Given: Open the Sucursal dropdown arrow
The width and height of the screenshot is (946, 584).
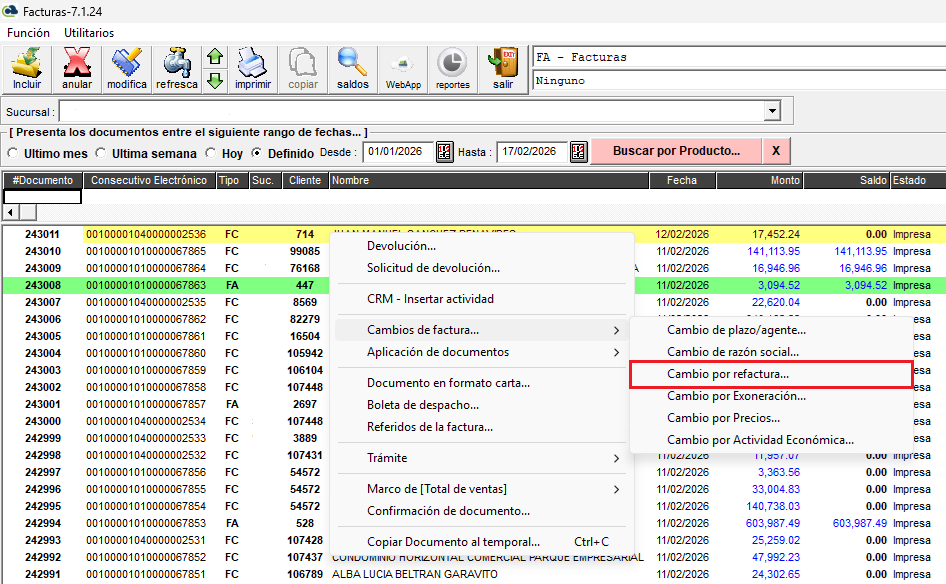Looking at the screenshot, I should [771, 111].
